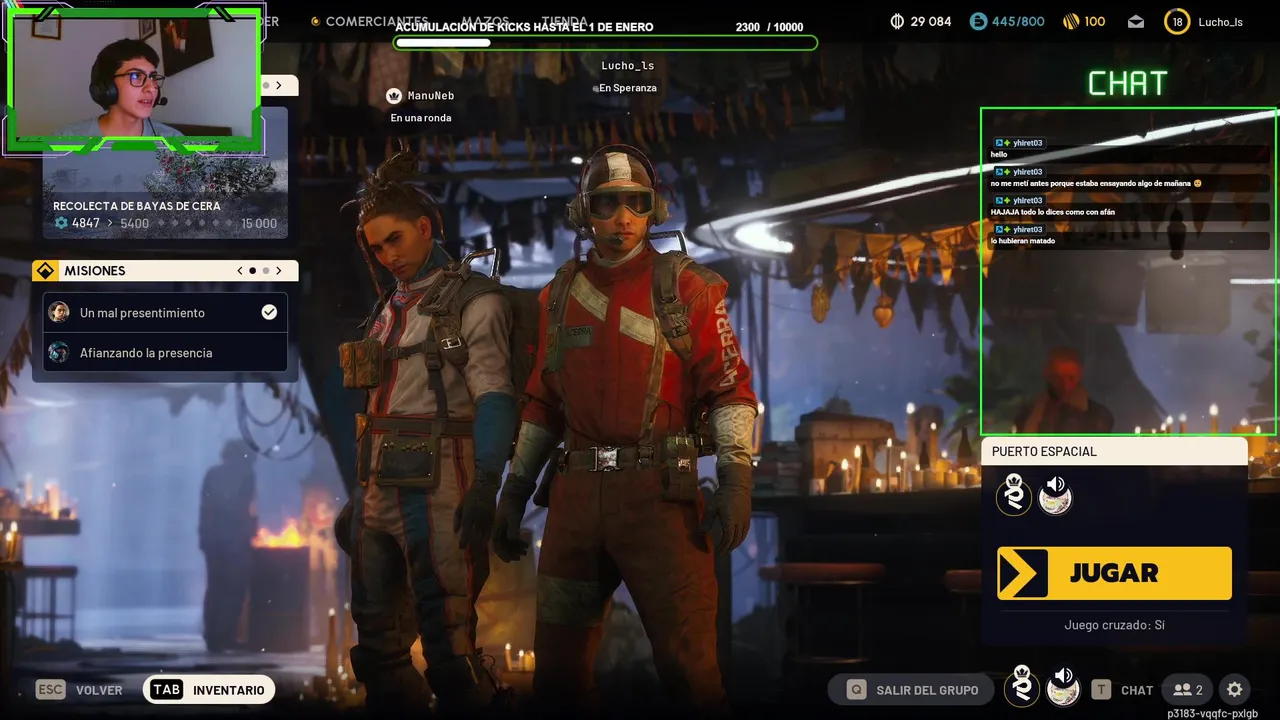Select the first missions page dot
This screenshot has height=720, width=1280.
click(253, 271)
